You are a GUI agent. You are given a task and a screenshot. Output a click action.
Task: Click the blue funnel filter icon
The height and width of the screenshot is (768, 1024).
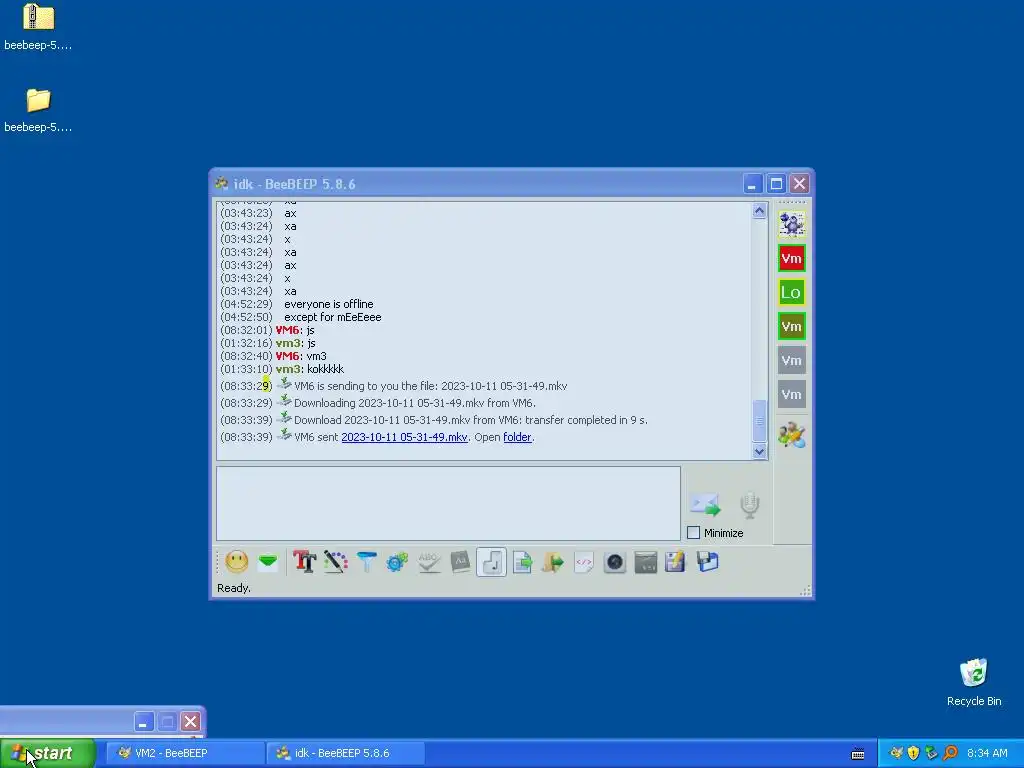(366, 562)
